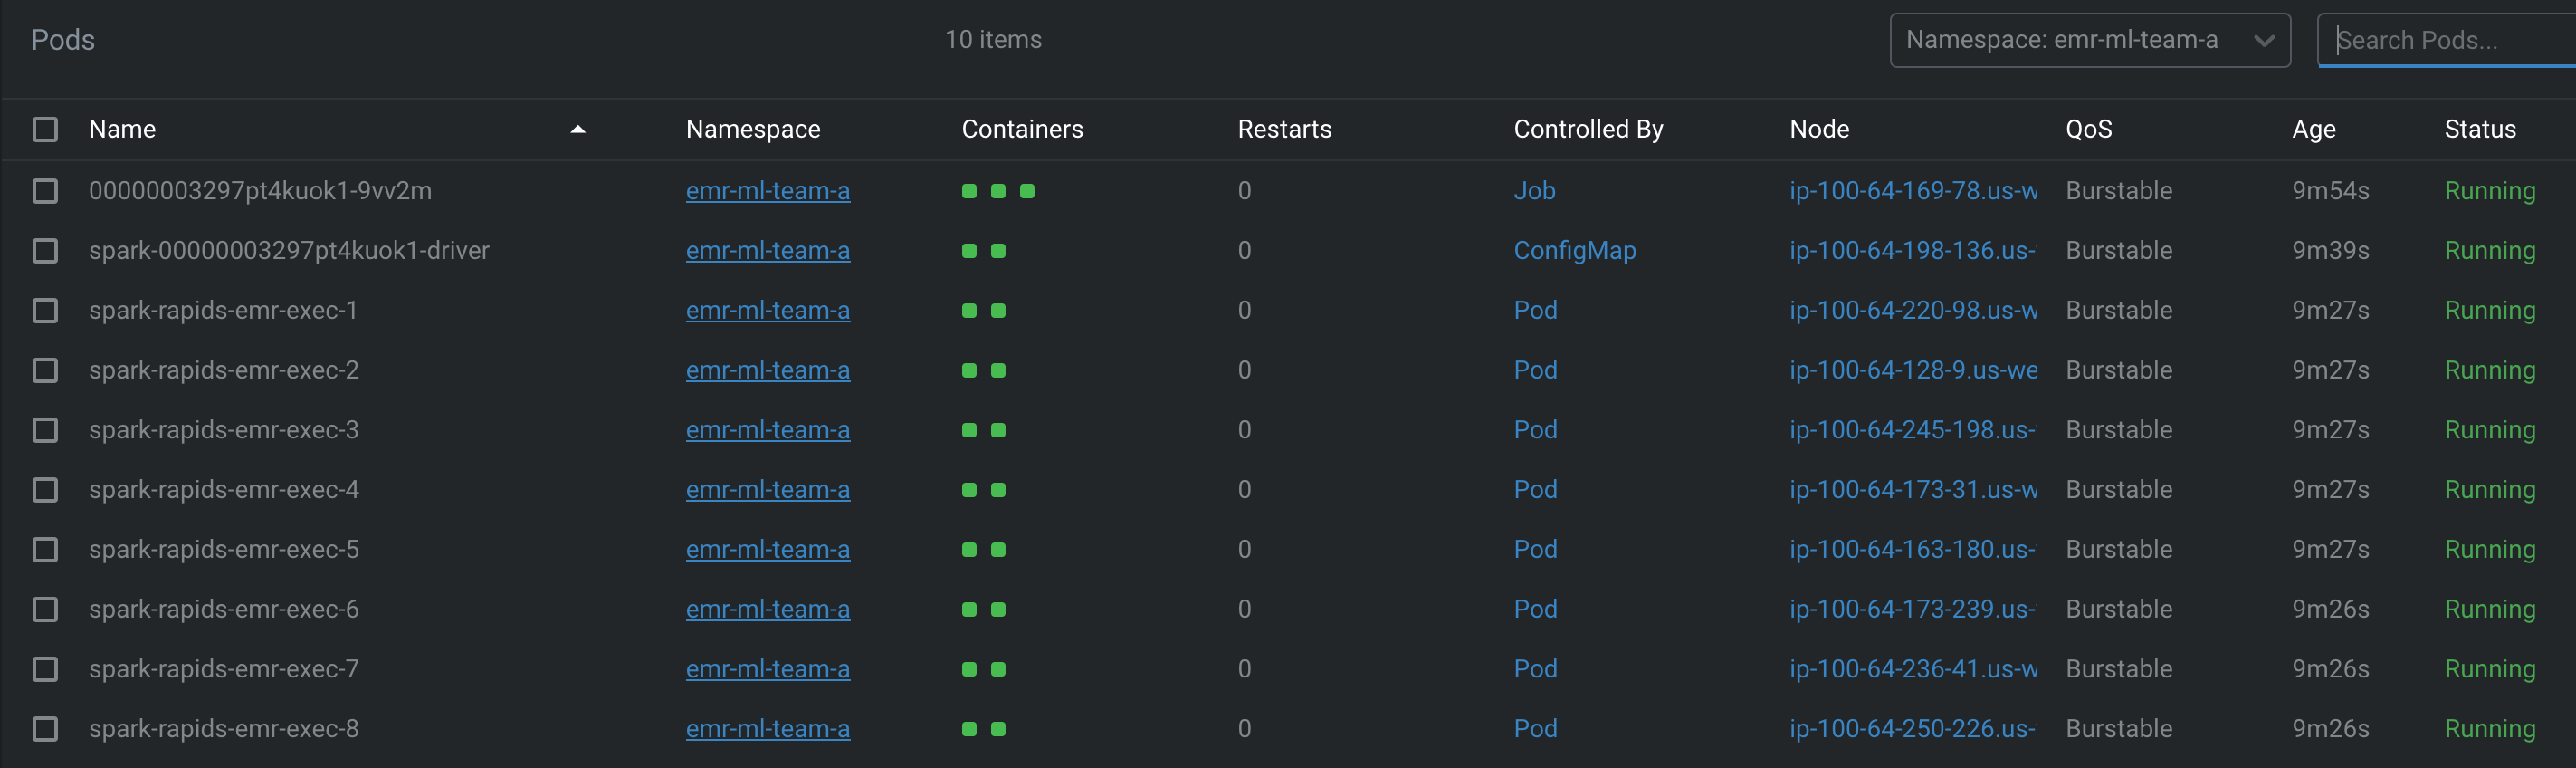Open node ip-100-64-128-9 link
Screen dimensions: 2576x768
coord(1913,371)
